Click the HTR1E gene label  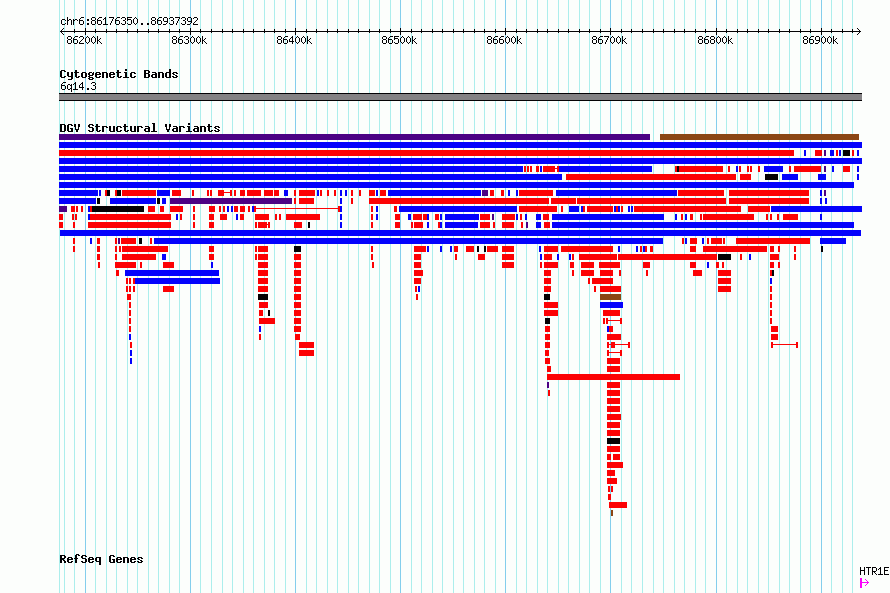coord(874,571)
